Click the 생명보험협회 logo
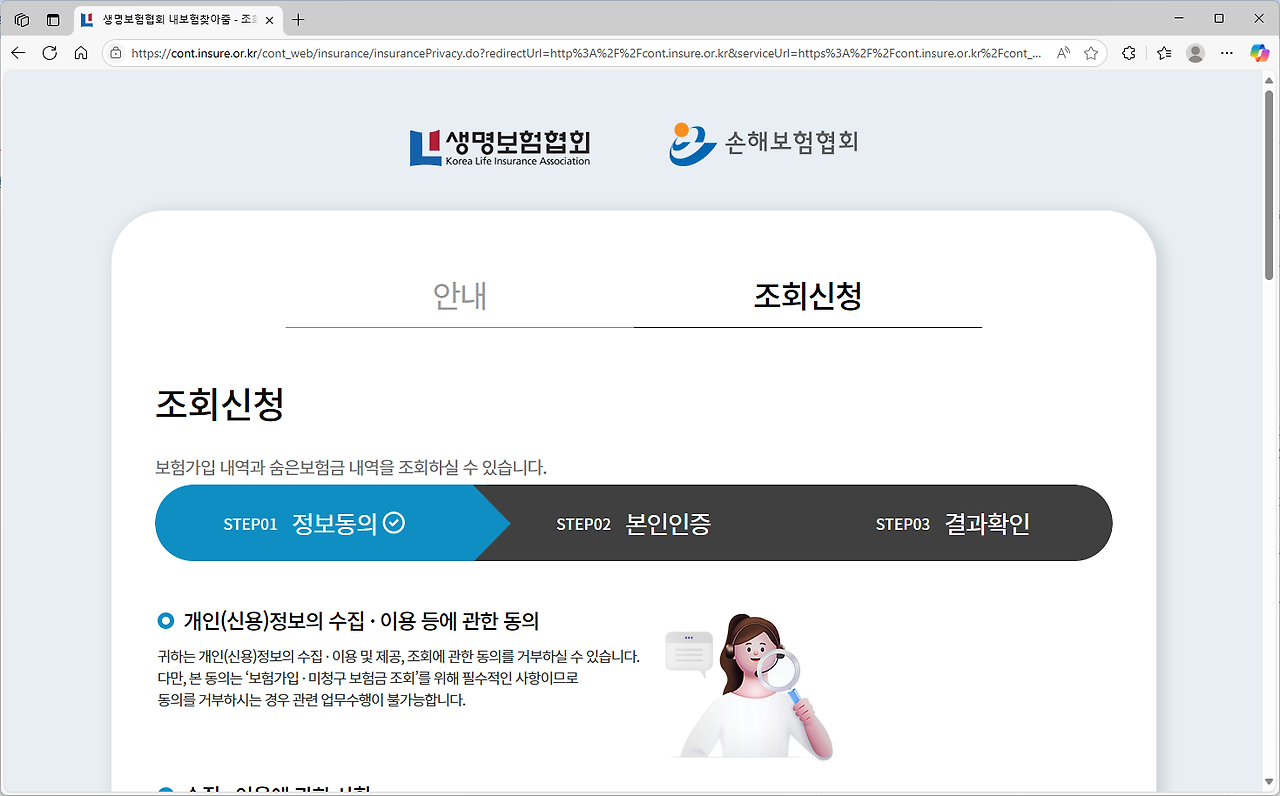The image size is (1280, 796). point(500,147)
